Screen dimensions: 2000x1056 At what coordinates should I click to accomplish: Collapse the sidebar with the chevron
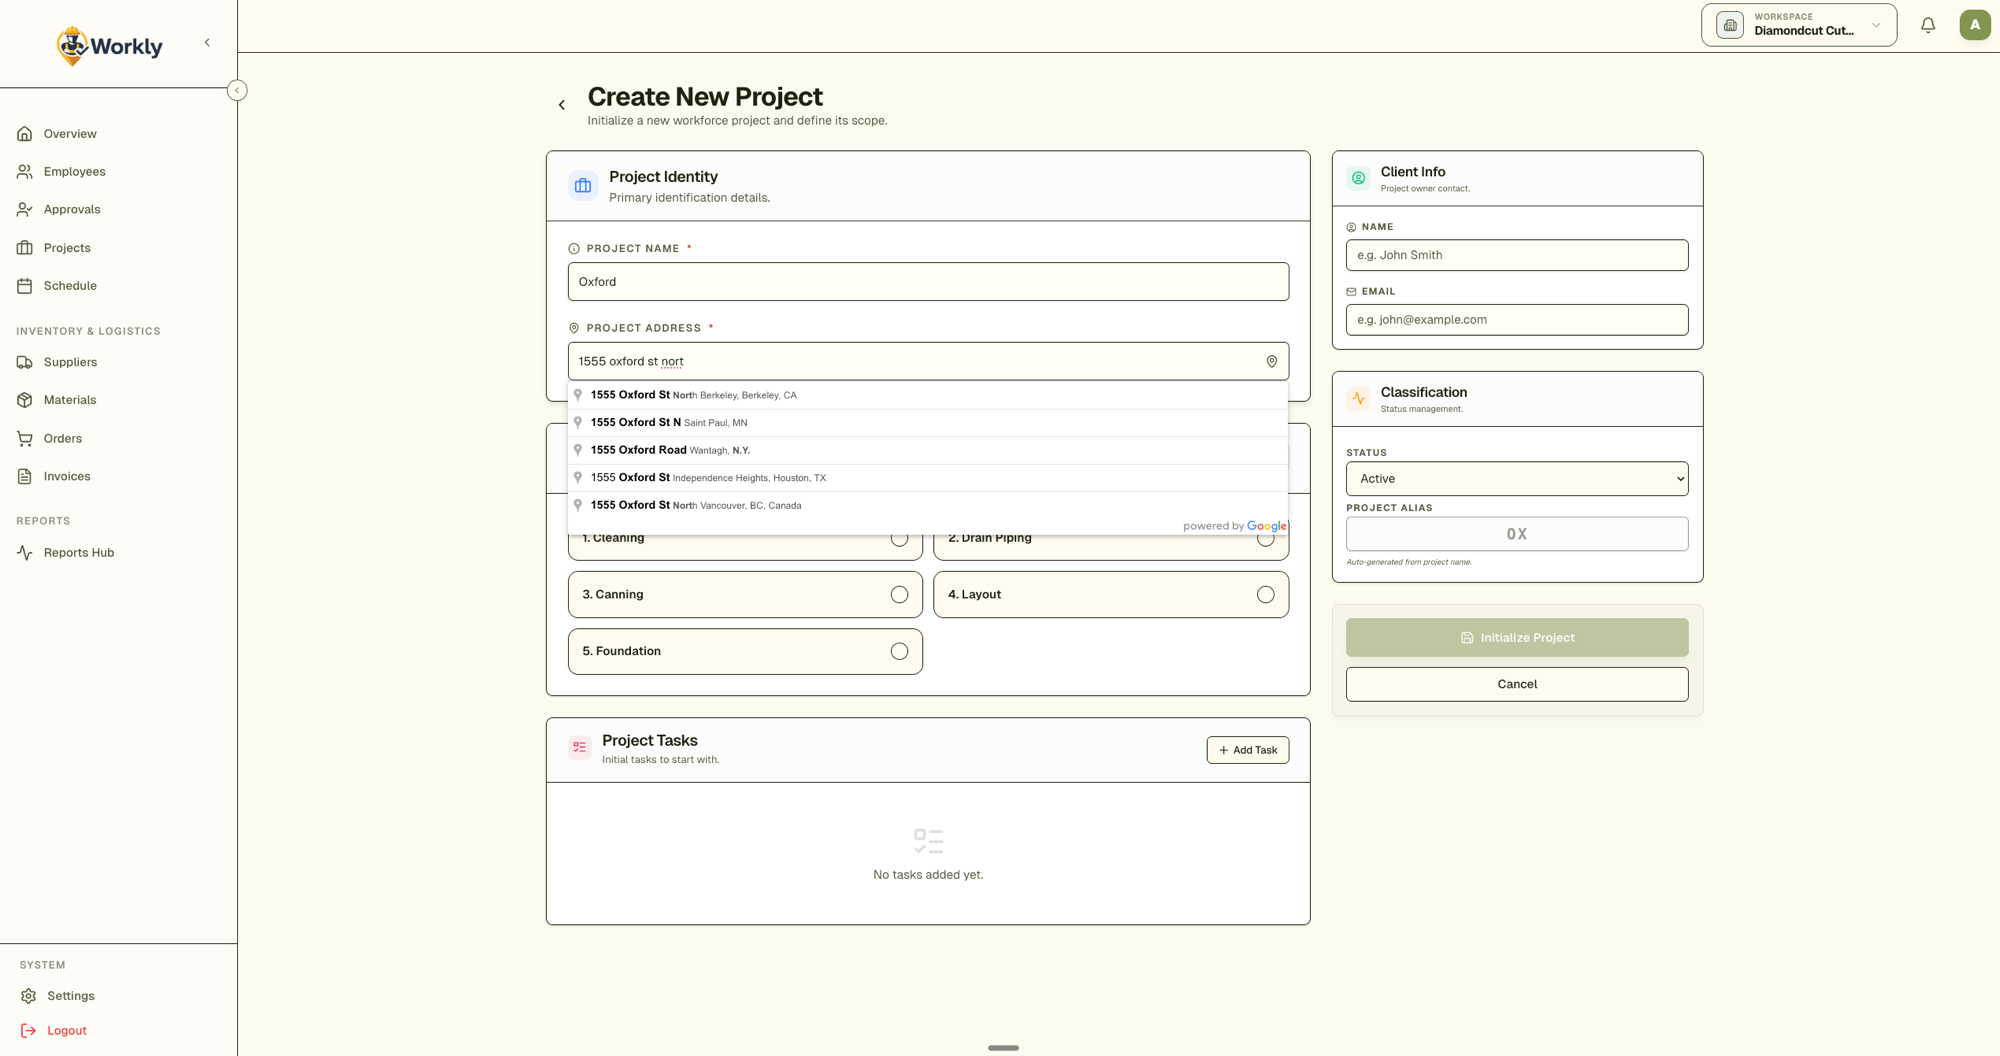pyautogui.click(x=207, y=42)
